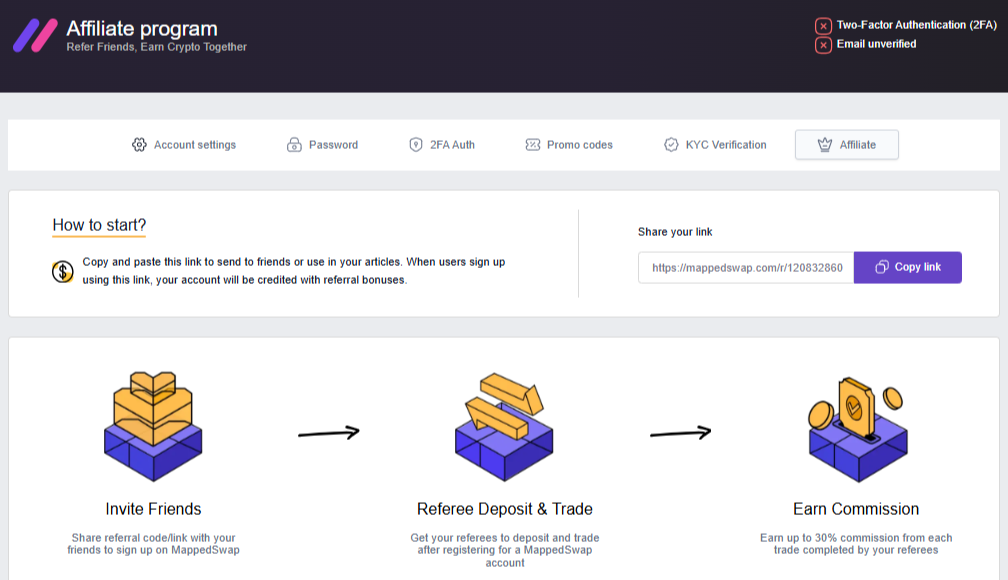This screenshot has width=1008, height=580.
Task: Click the KYC Verification checkmark icon
Action: pyautogui.click(x=671, y=145)
